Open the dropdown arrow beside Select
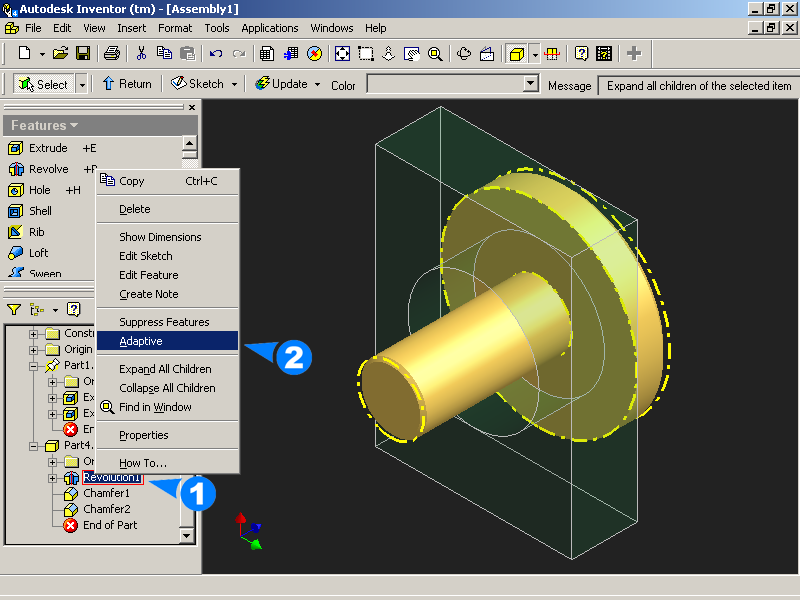Image resolution: width=800 pixels, height=600 pixels. [x=82, y=84]
